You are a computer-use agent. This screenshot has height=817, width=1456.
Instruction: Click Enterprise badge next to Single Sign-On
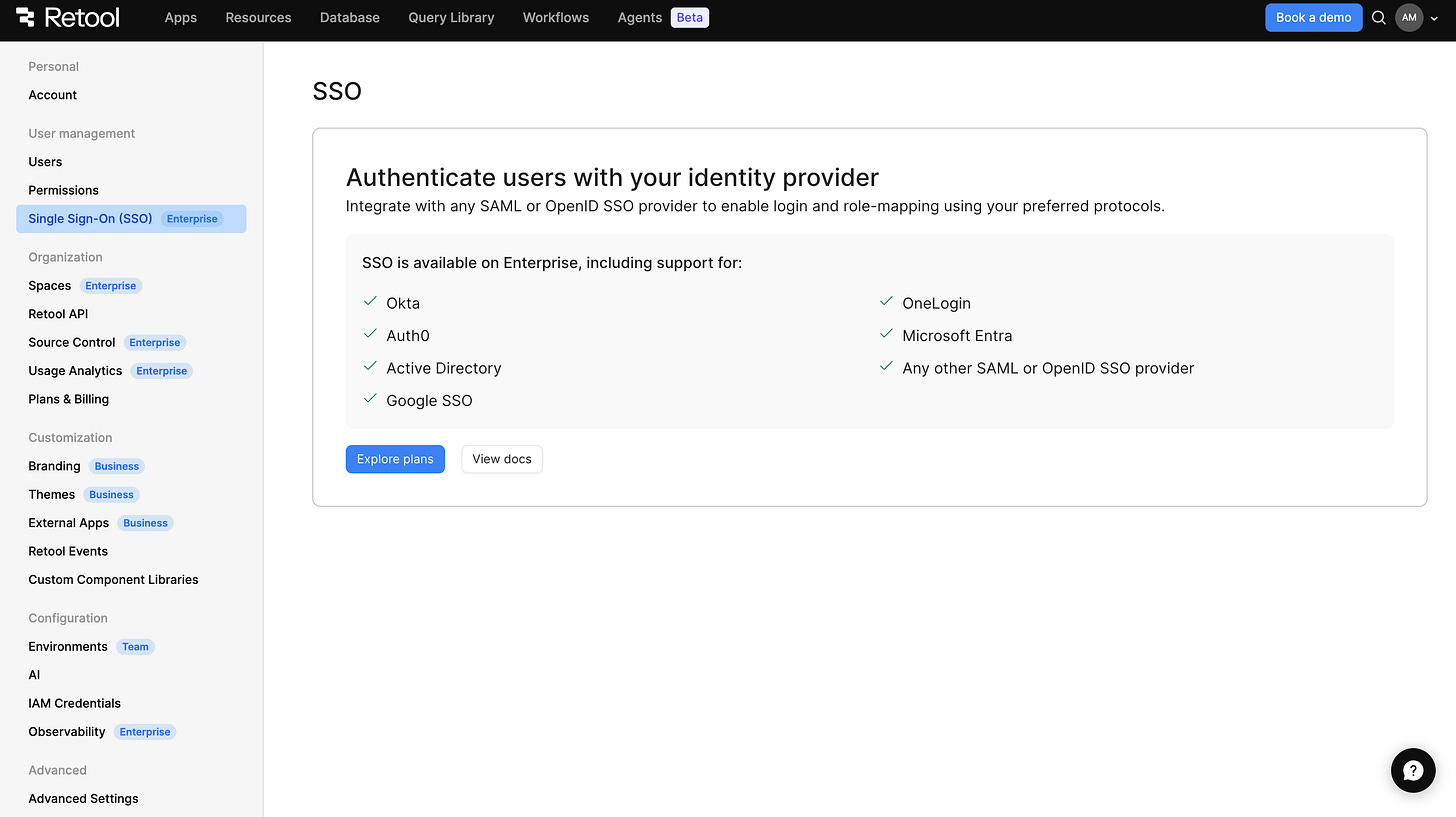[x=192, y=219]
